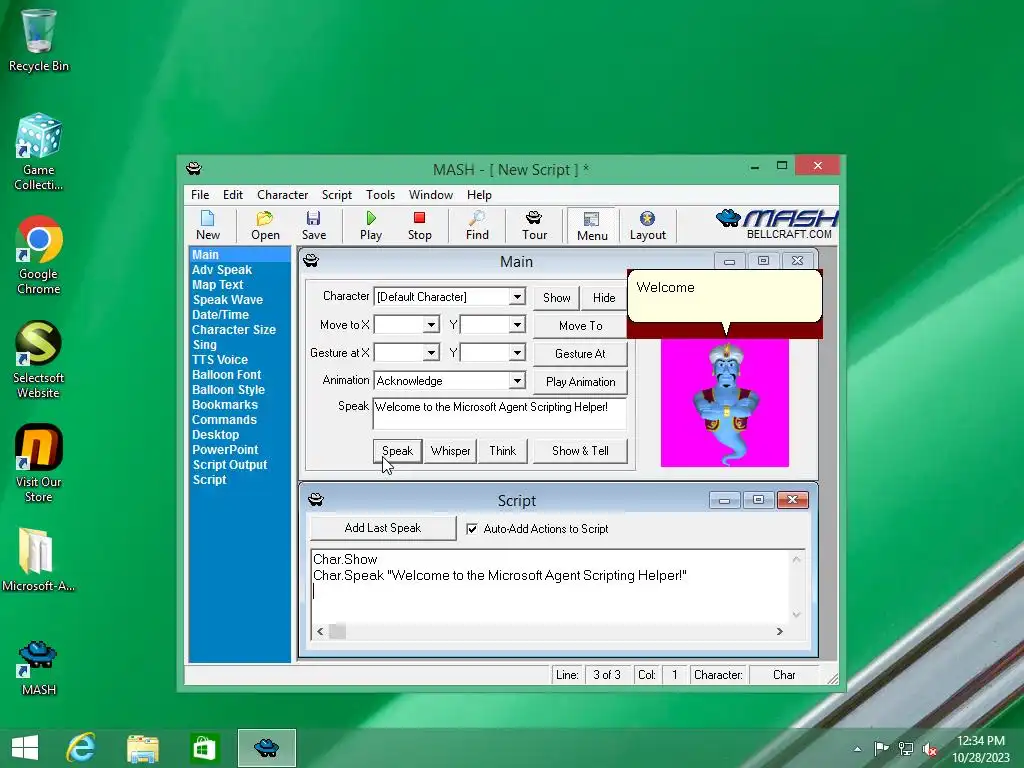Click the muted volume tray icon
This screenshot has width=1024, height=768.
[930, 749]
